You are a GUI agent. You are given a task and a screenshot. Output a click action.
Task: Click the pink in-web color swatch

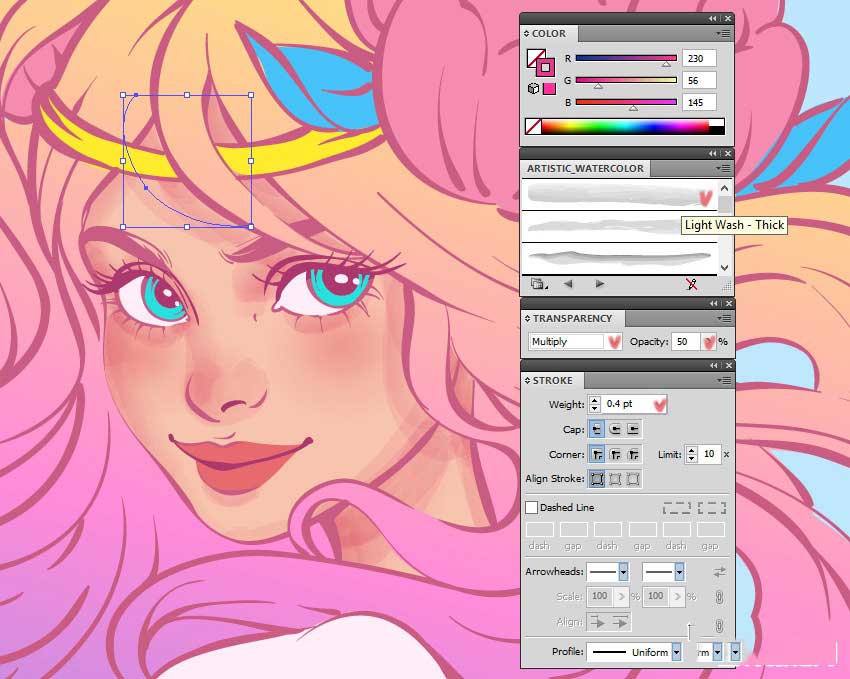tap(549, 88)
